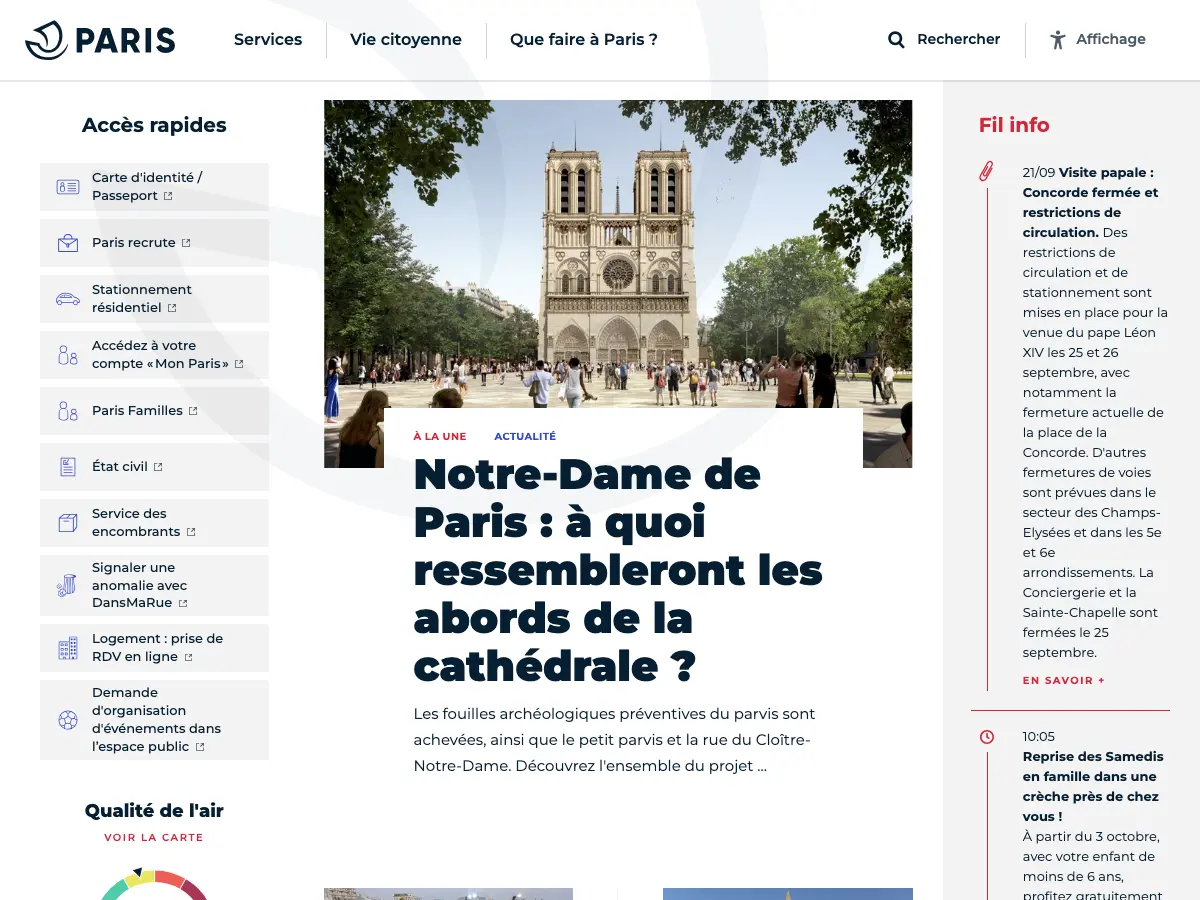
Task: Click the Paris logo in the header
Action: point(100,40)
